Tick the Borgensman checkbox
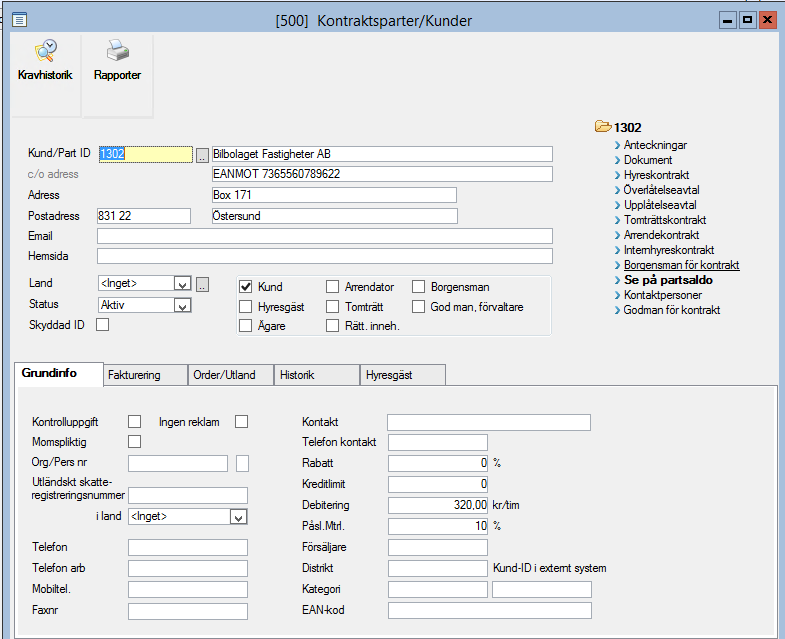Image resolution: width=785 pixels, height=639 pixels. [419, 287]
